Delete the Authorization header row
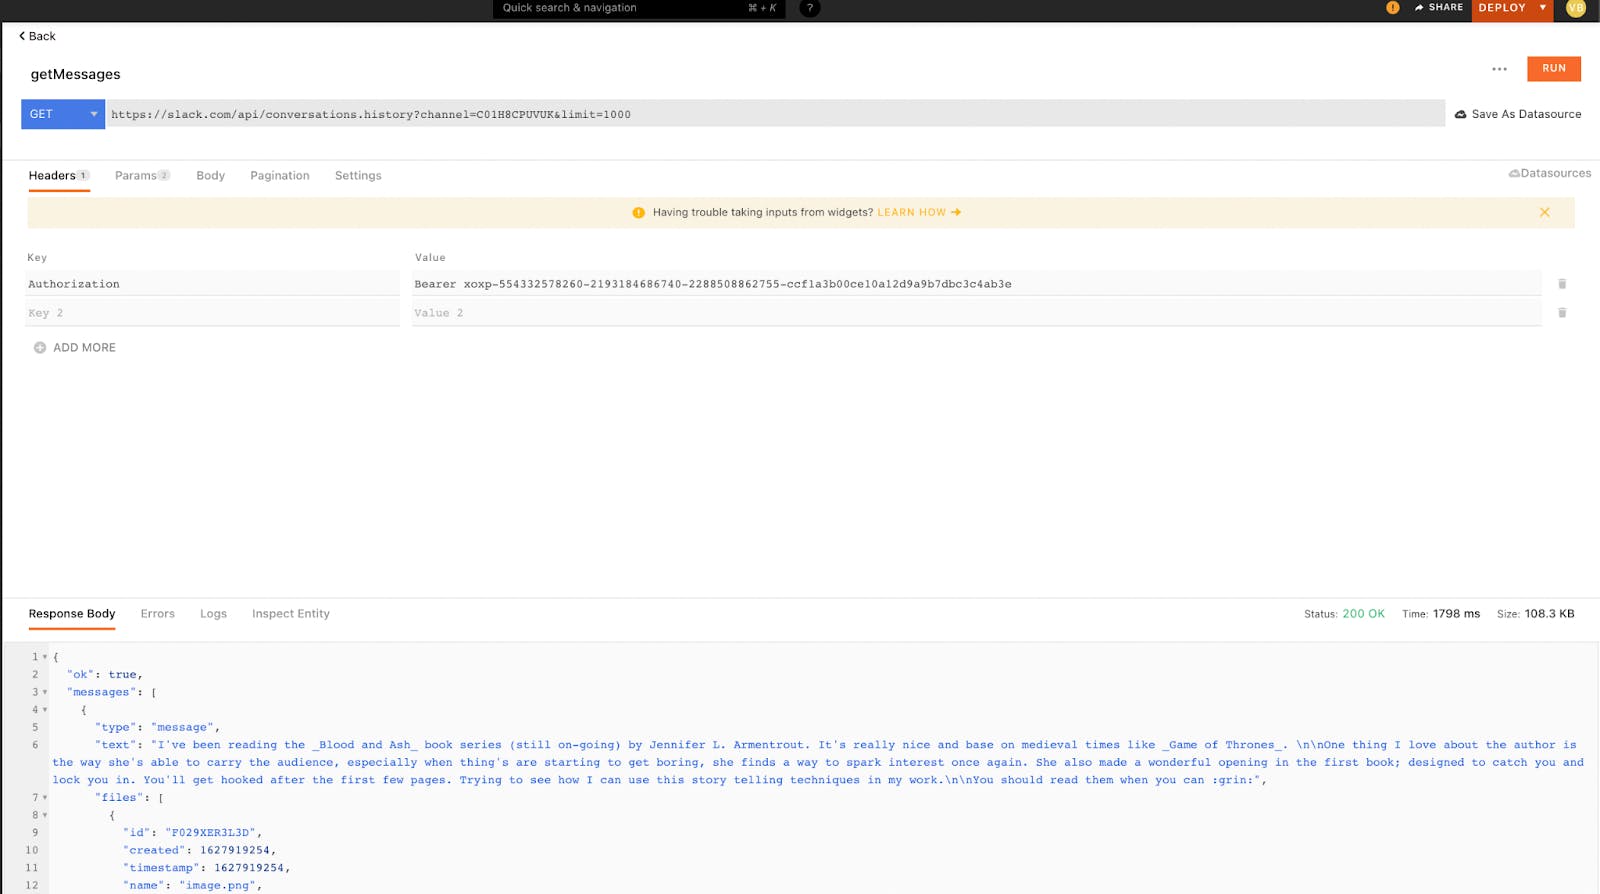 tap(1562, 284)
